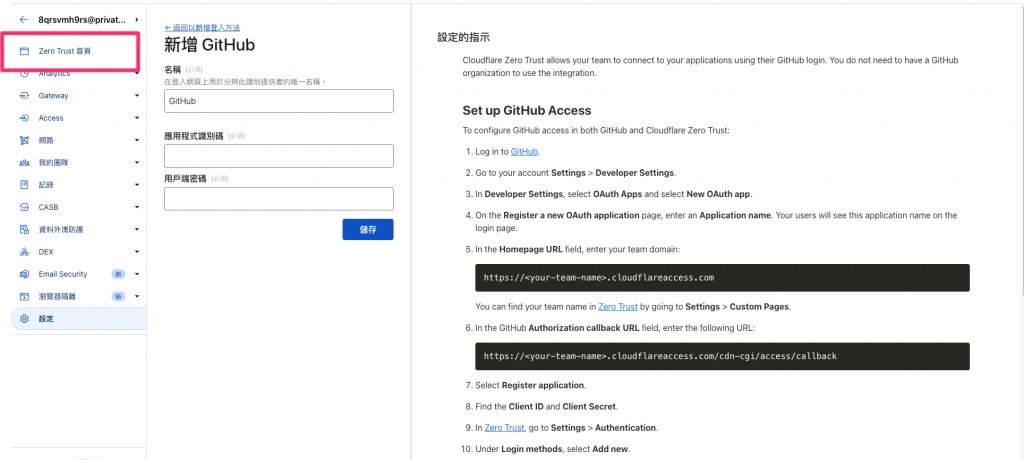Select the Email Security label
Image resolution: width=1024 pixels, height=460 pixels.
[63, 274]
